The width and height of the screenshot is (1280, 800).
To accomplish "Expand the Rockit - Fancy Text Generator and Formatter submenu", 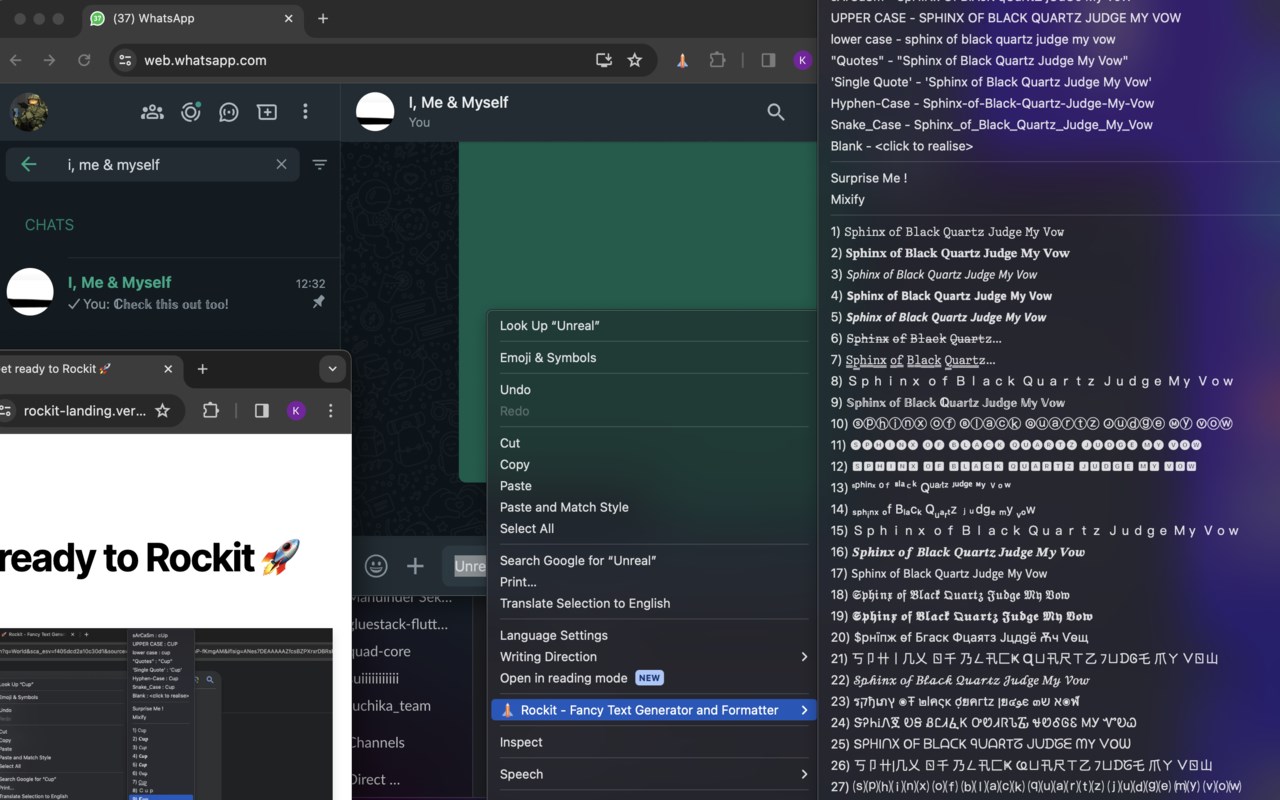I will click(654, 710).
